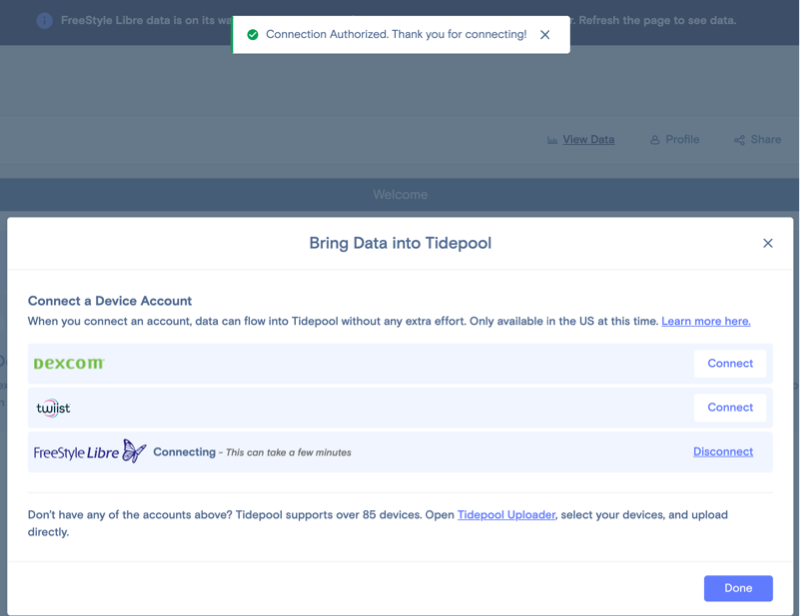
Task: Click the green checkmark success icon
Action: click(253, 35)
